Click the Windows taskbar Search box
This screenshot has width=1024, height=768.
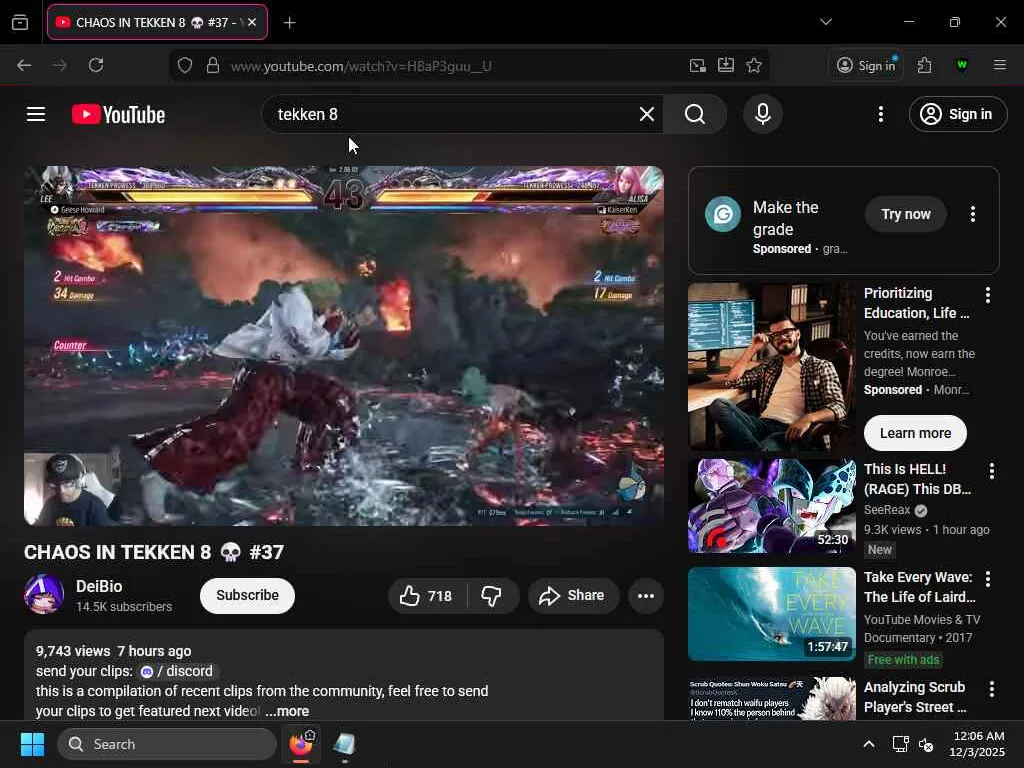pyautogui.click(x=167, y=744)
